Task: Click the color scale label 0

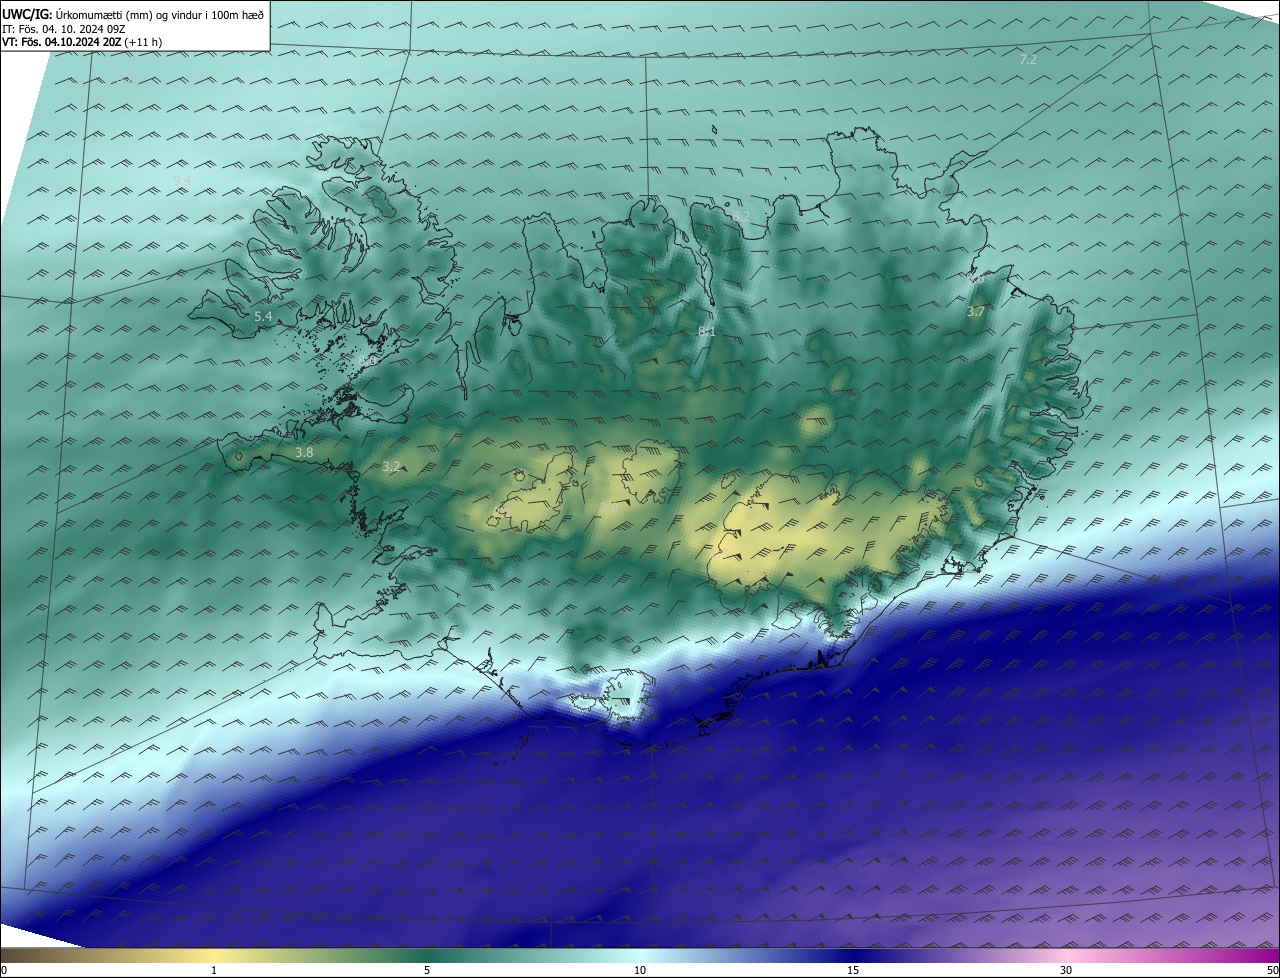Action: point(4,970)
